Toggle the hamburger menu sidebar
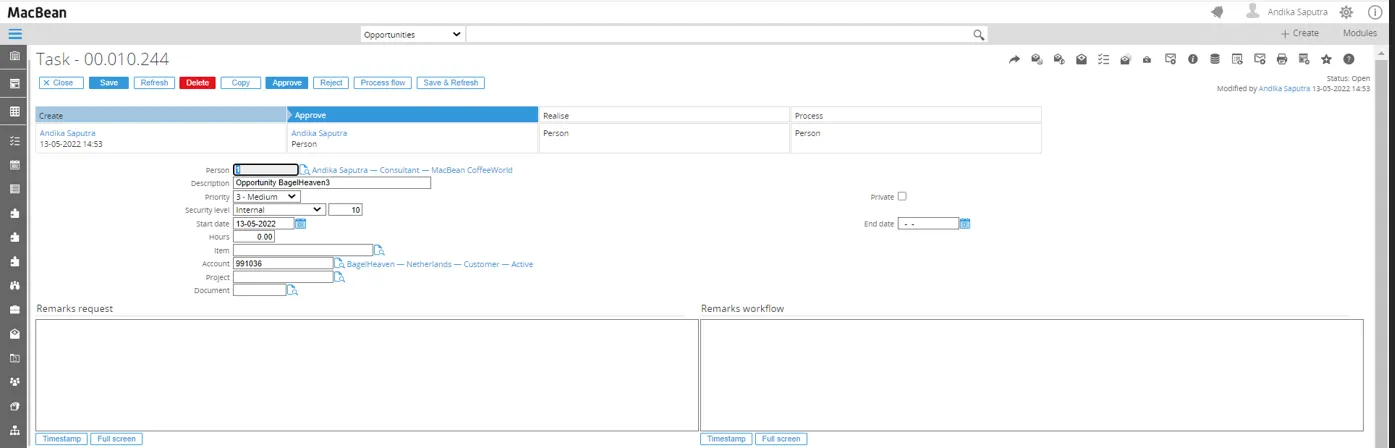This screenshot has height=448, width=1395. 15,34
